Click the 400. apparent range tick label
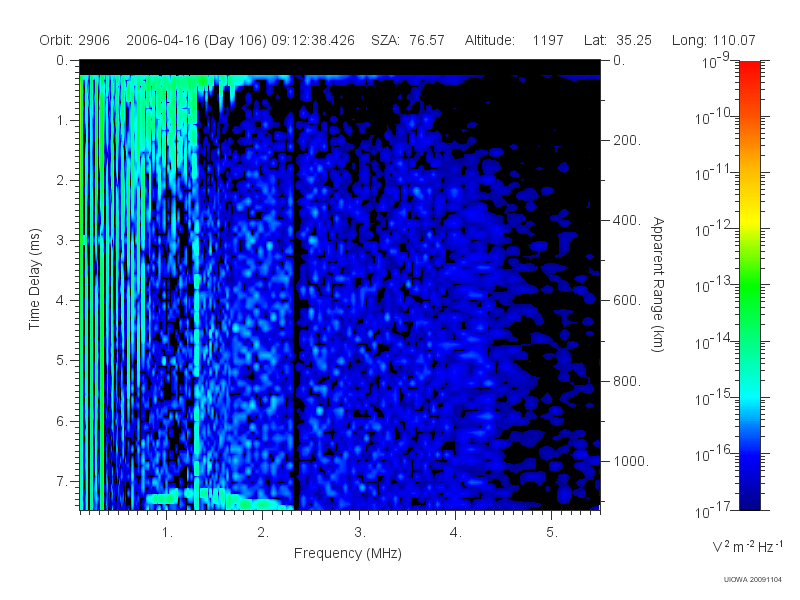800x600 pixels. (x=627, y=220)
